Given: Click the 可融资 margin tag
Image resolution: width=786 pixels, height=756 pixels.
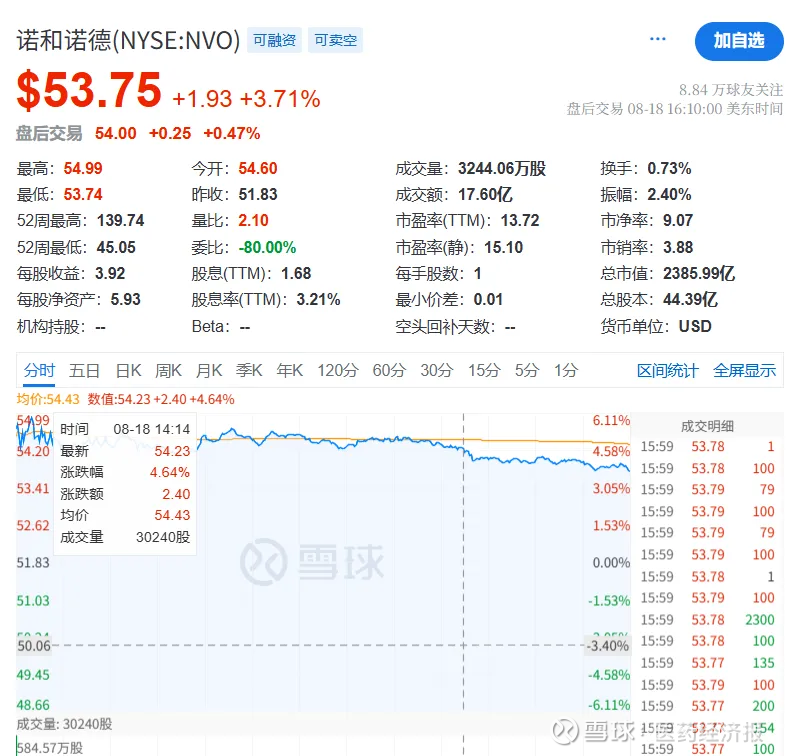Looking at the screenshot, I should click(x=274, y=41).
